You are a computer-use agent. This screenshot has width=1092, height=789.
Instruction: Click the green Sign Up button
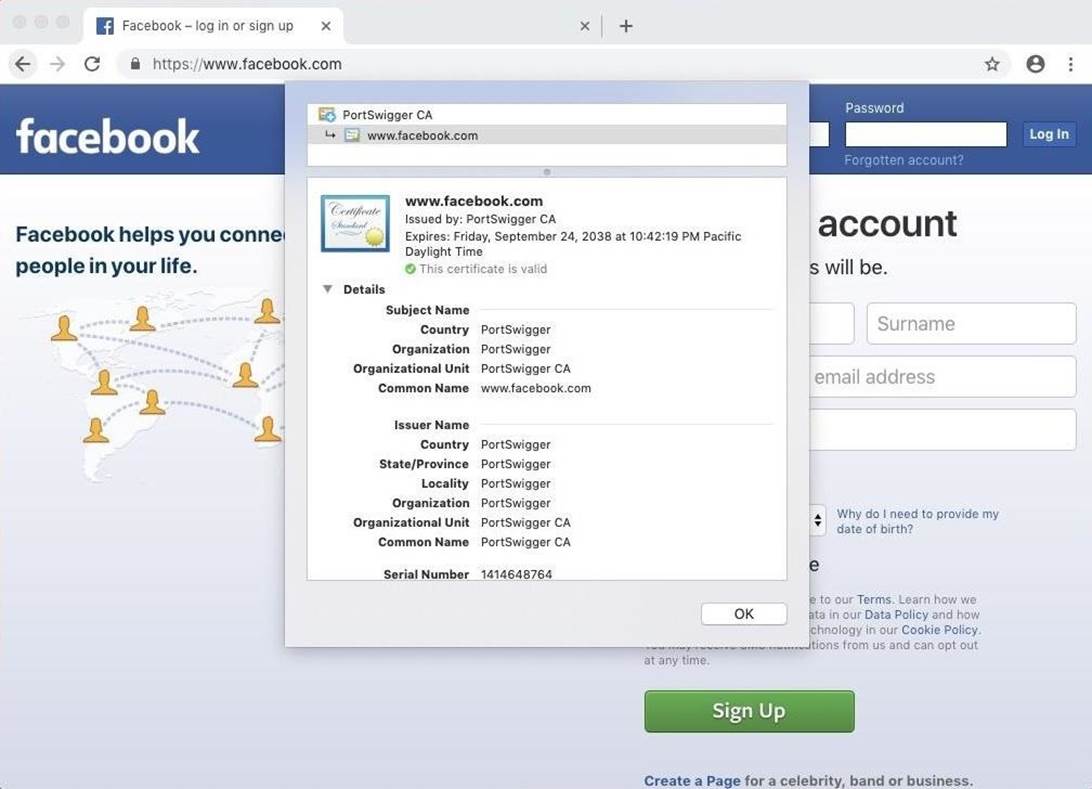pyautogui.click(x=749, y=711)
